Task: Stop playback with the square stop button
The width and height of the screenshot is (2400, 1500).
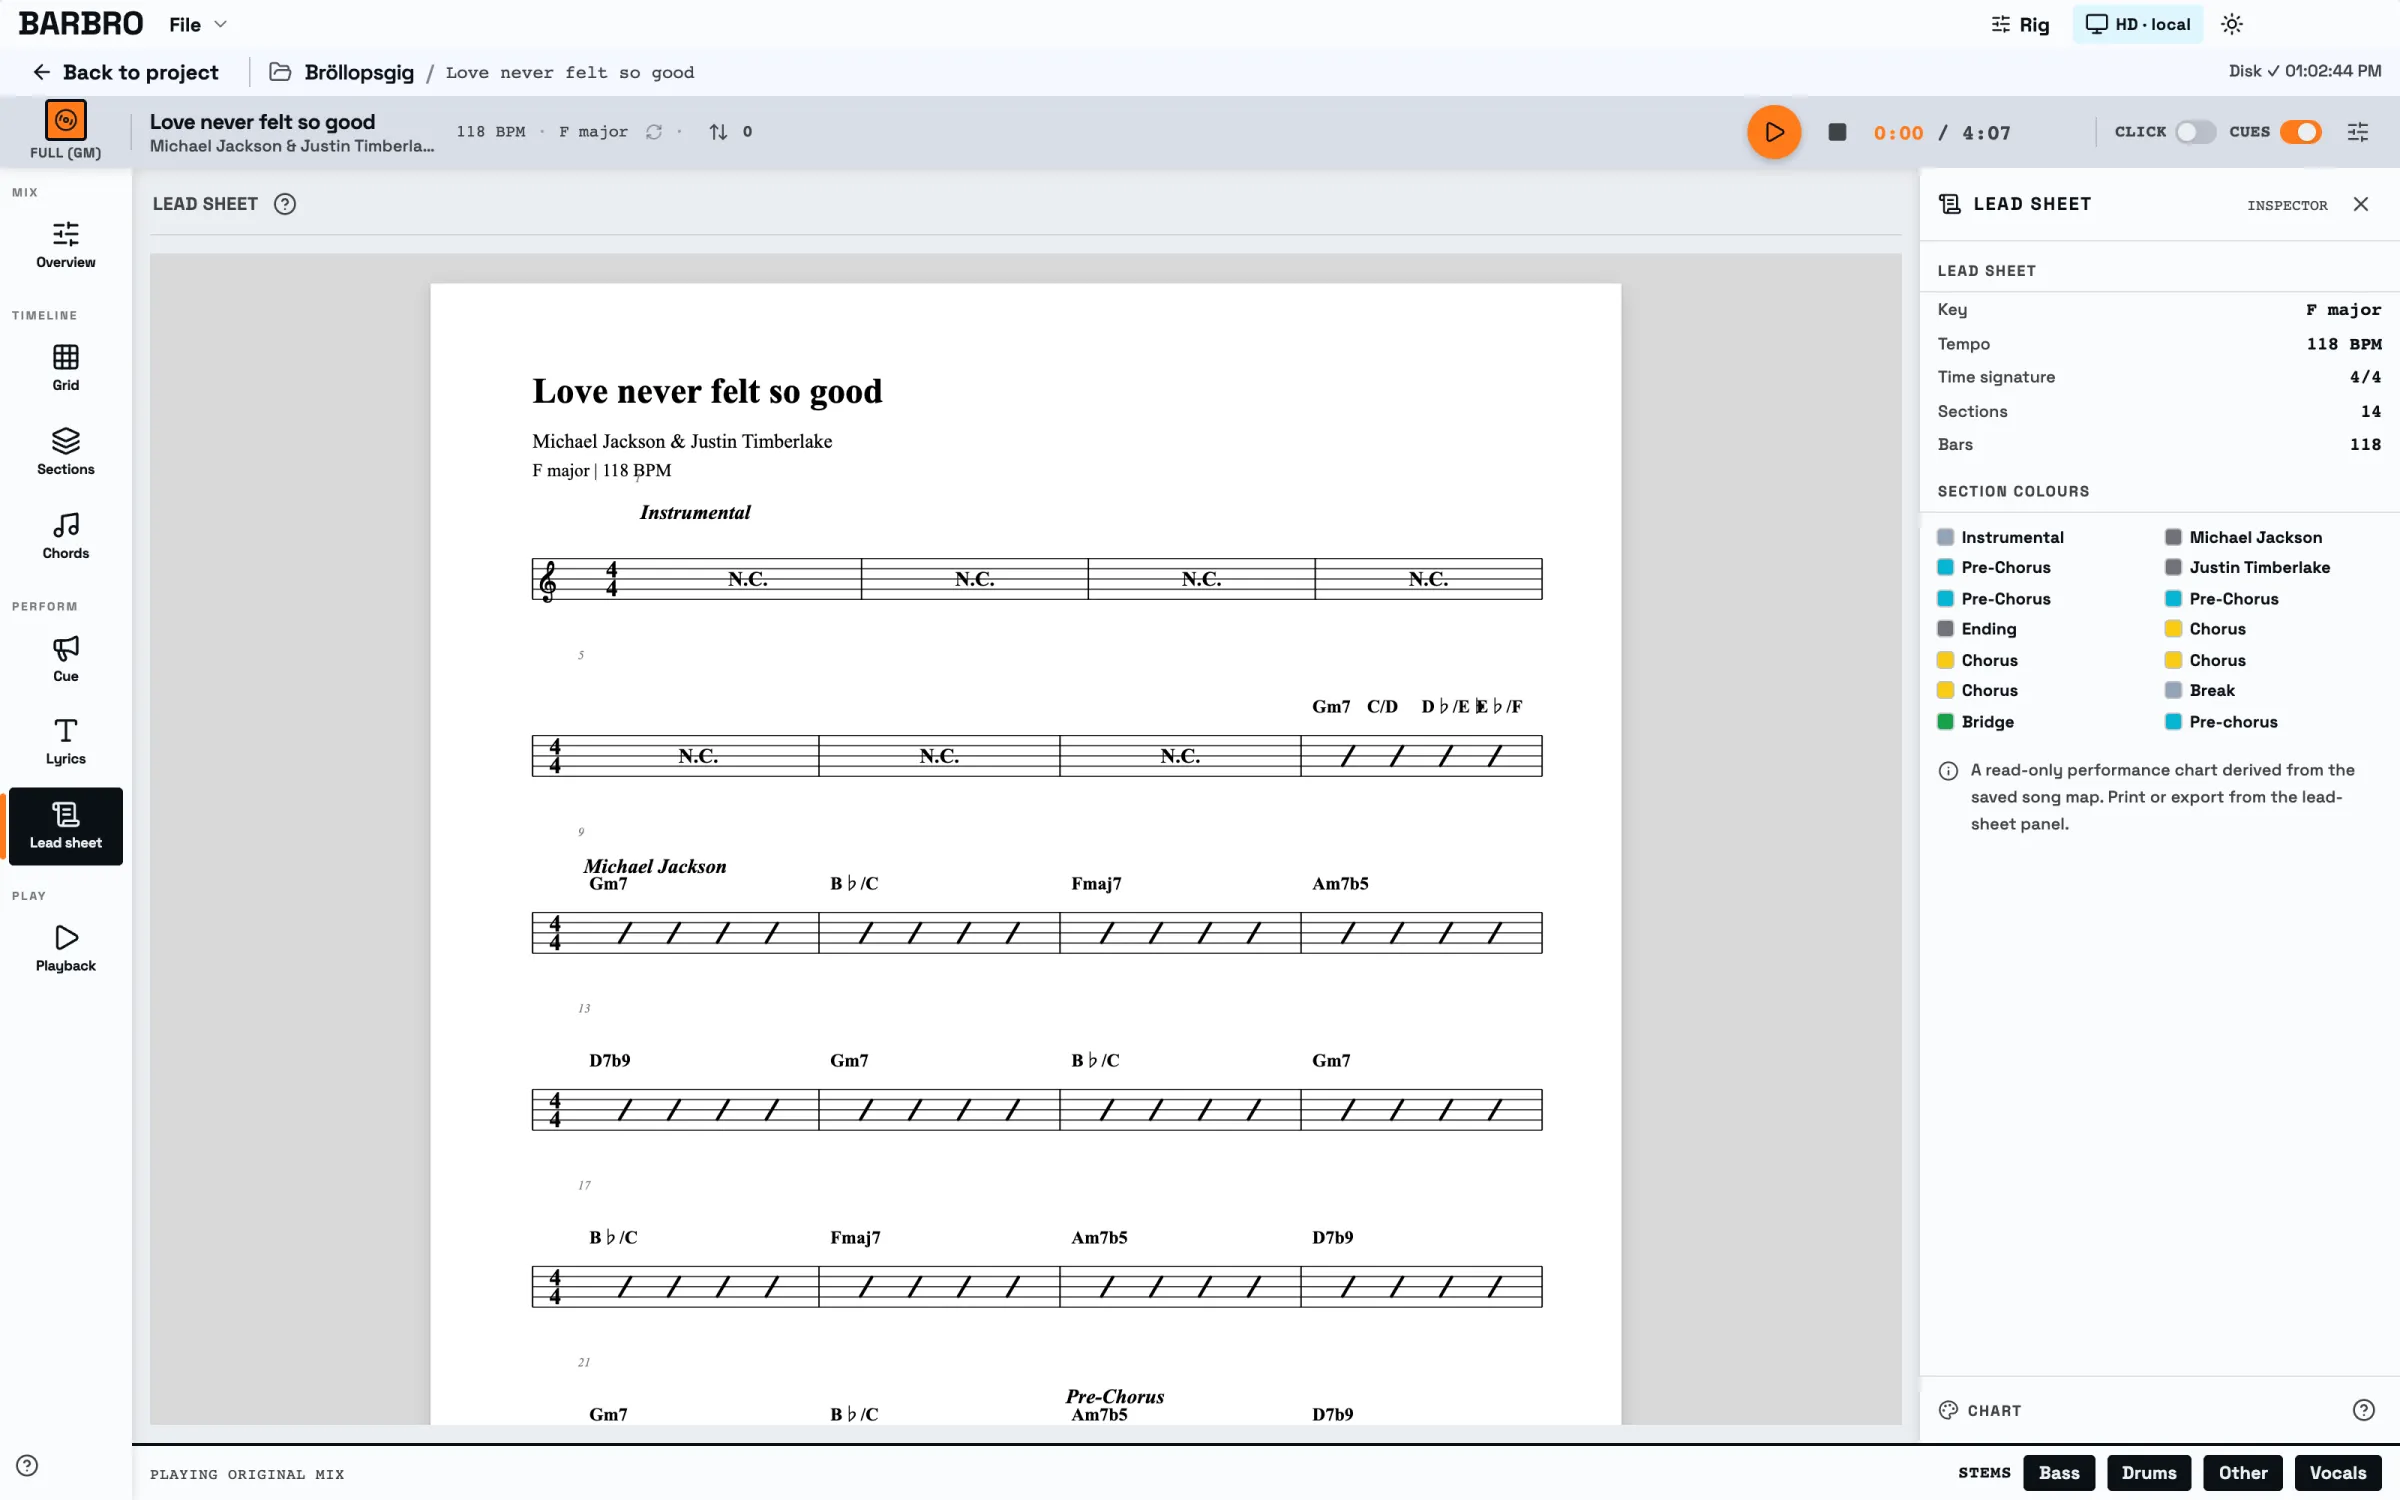Action: pos(1837,132)
